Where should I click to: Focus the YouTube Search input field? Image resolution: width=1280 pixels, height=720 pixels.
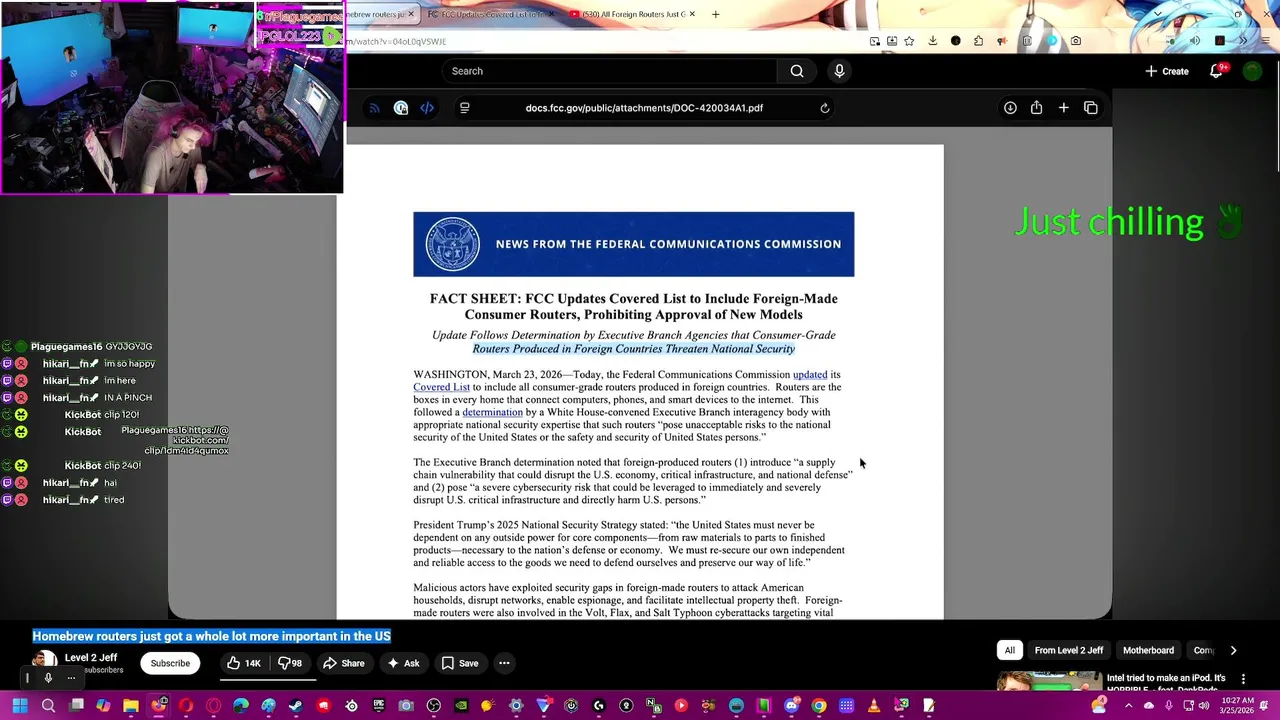pyautogui.click(x=610, y=71)
